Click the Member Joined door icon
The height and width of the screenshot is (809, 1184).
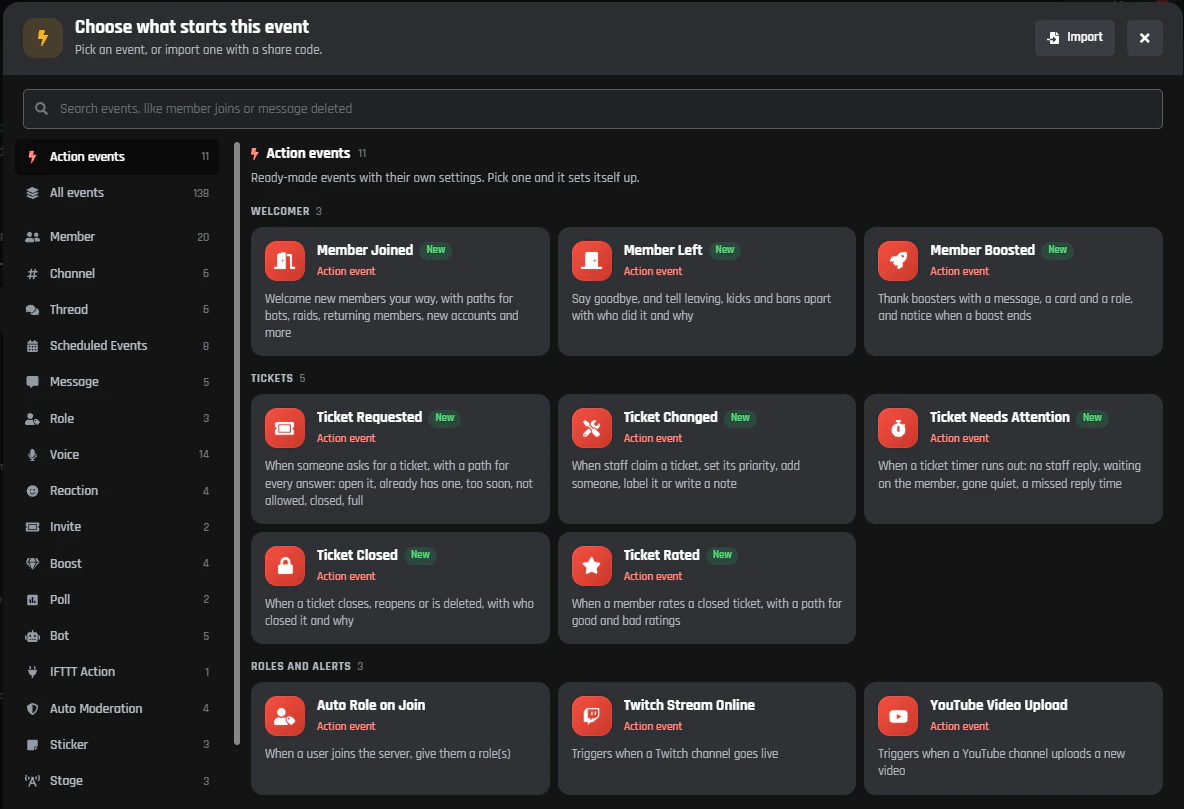[285, 261]
